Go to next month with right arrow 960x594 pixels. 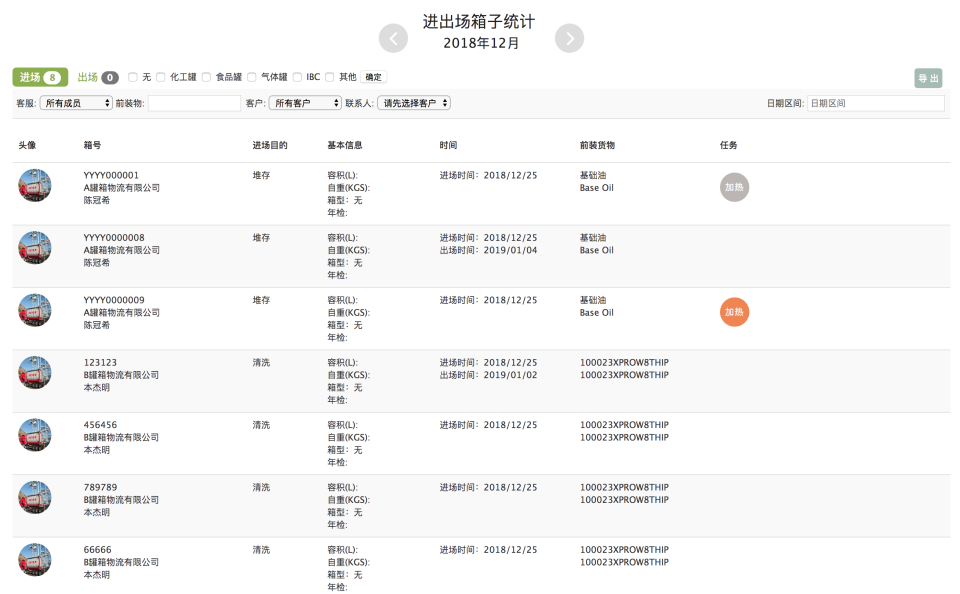click(x=569, y=38)
